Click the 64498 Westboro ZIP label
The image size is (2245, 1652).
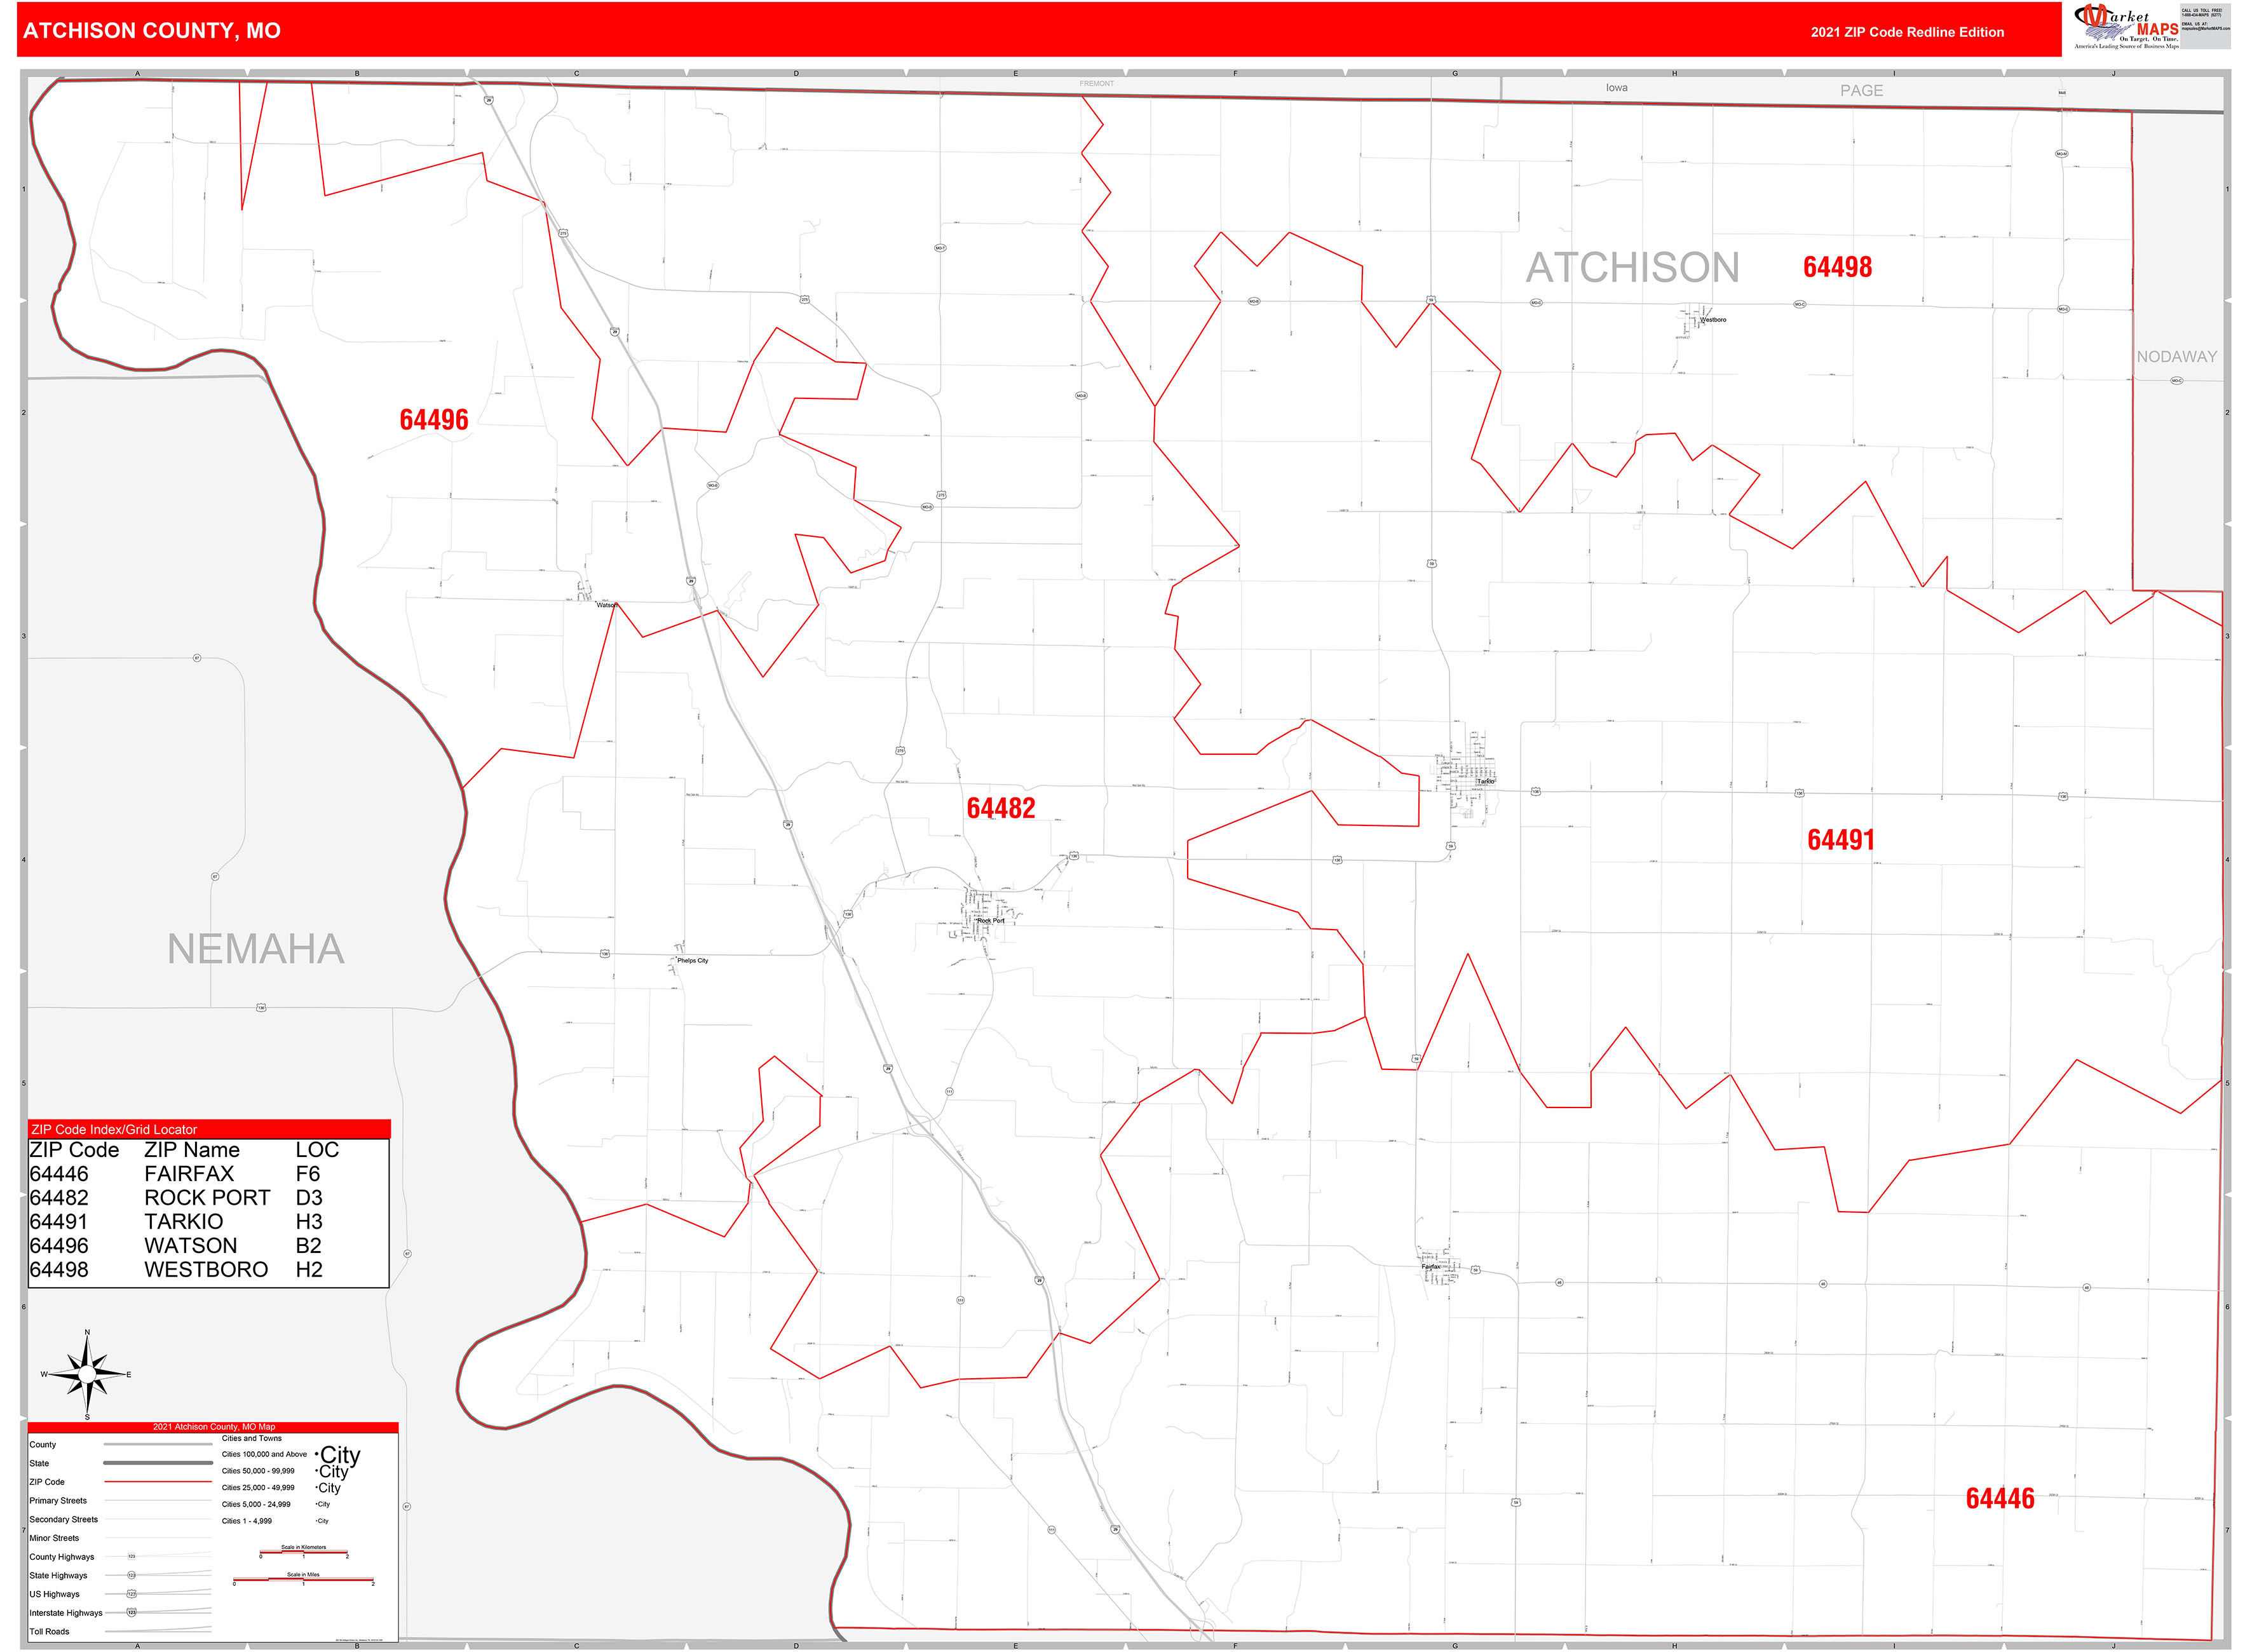pyautogui.click(x=1840, y=267)
